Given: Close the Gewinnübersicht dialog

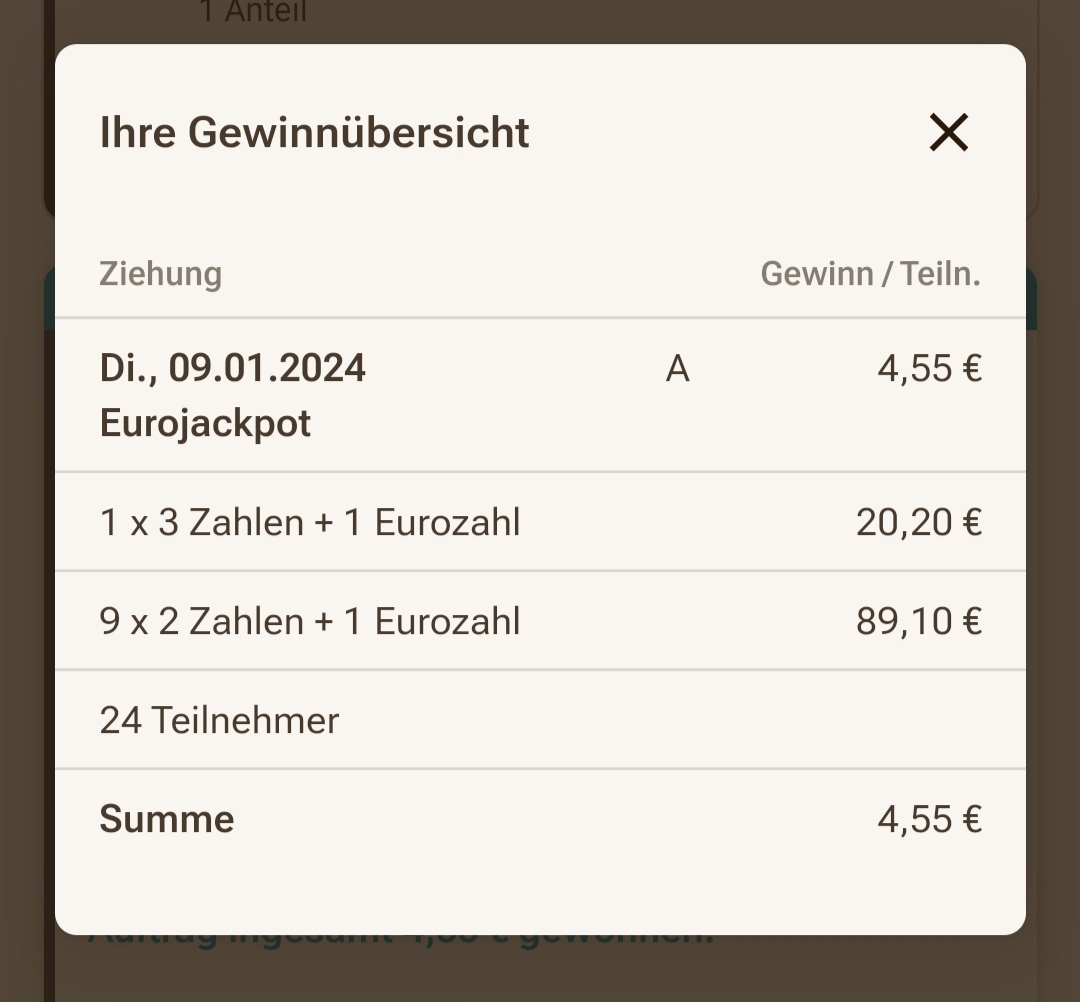Looking at the screenshot, I should pos(948,132).
